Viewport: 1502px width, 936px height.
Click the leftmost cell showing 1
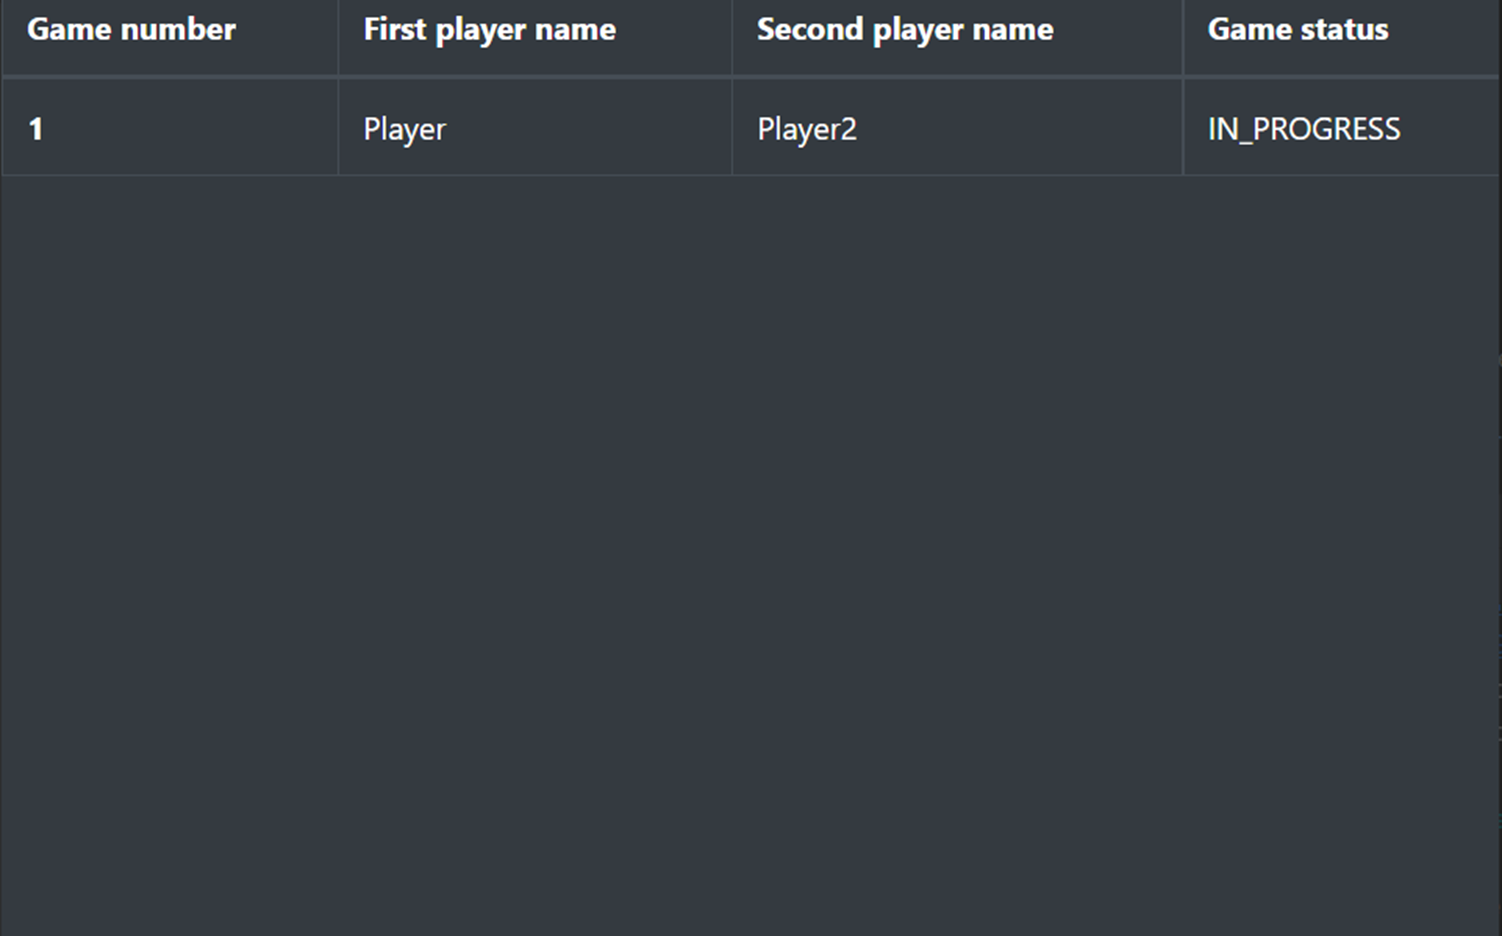[36, 128]
